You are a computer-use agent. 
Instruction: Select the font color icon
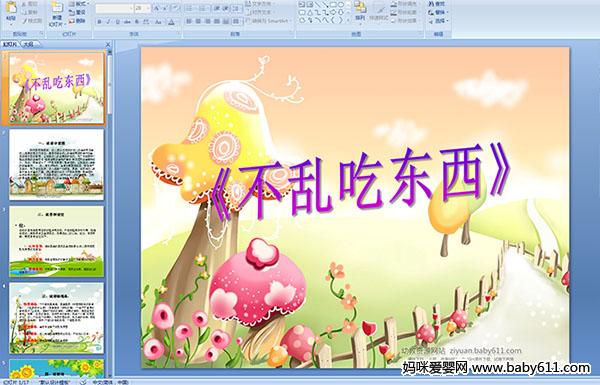tap(171, 22)
